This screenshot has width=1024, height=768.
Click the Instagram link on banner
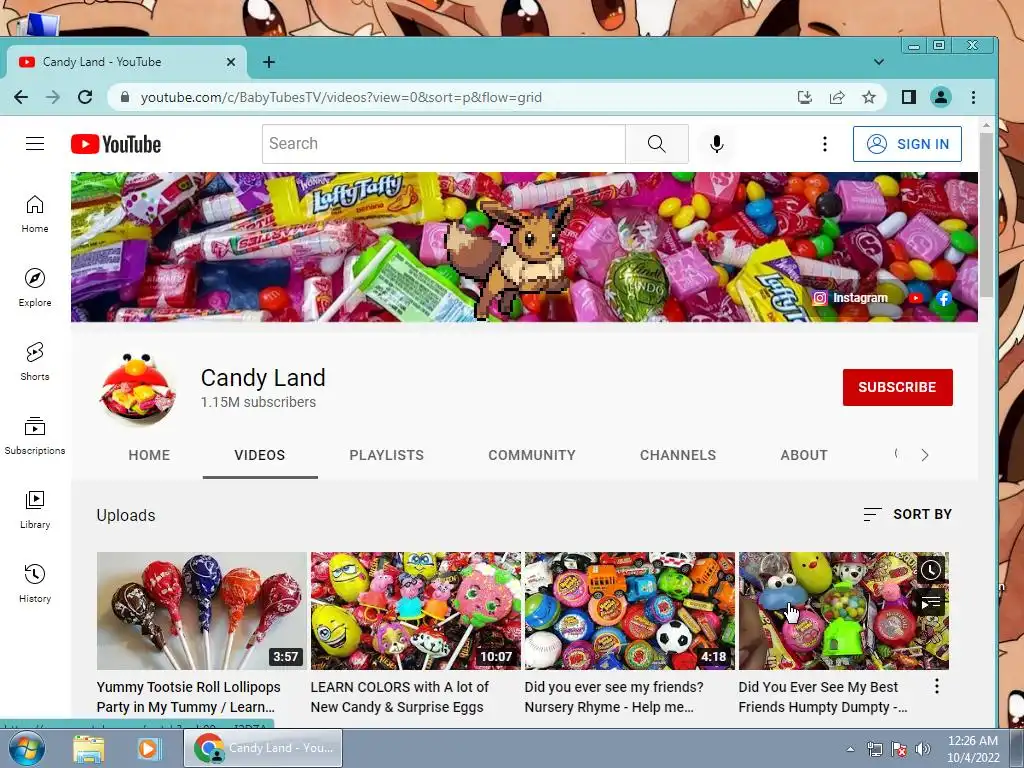850,298
